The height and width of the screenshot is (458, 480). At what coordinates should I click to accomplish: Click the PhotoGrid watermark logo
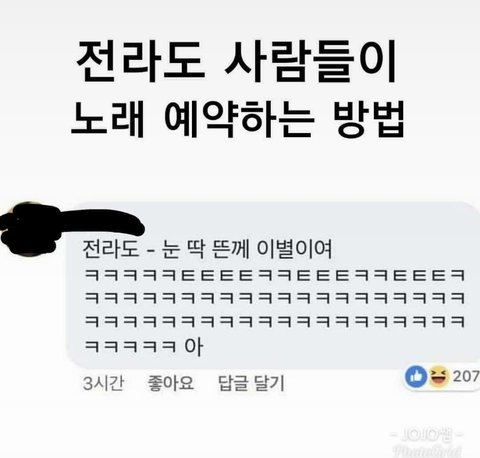click(427, 451)
